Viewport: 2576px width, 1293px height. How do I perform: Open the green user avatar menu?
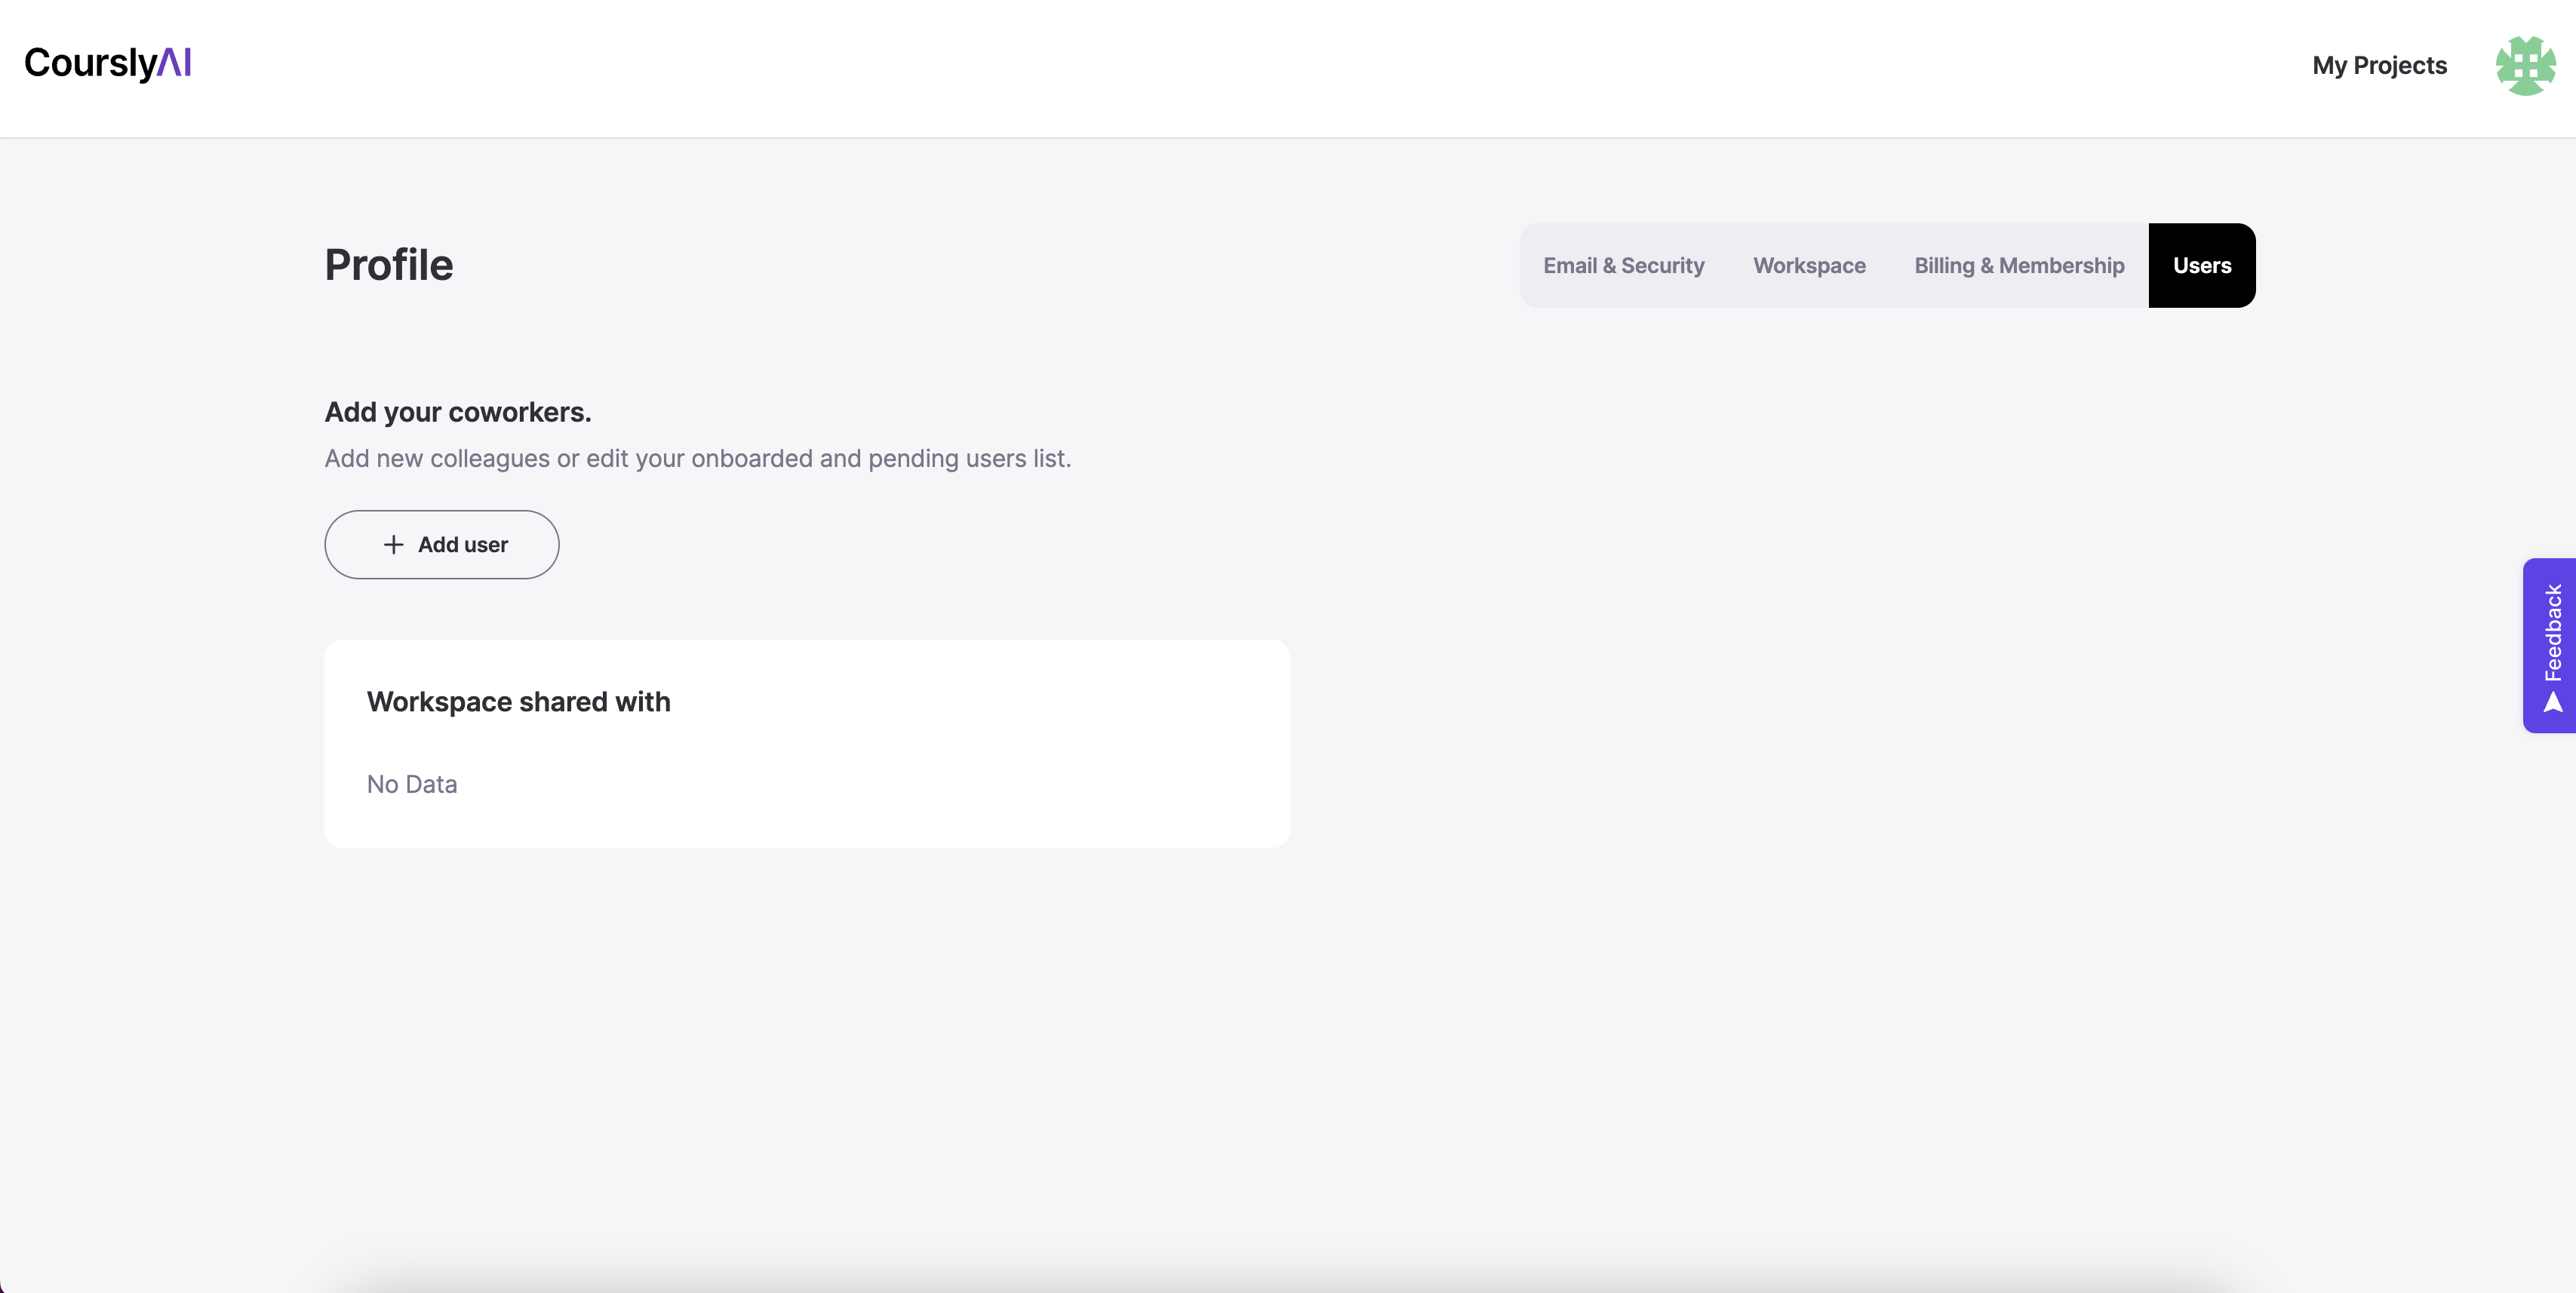pos(2524,66)
